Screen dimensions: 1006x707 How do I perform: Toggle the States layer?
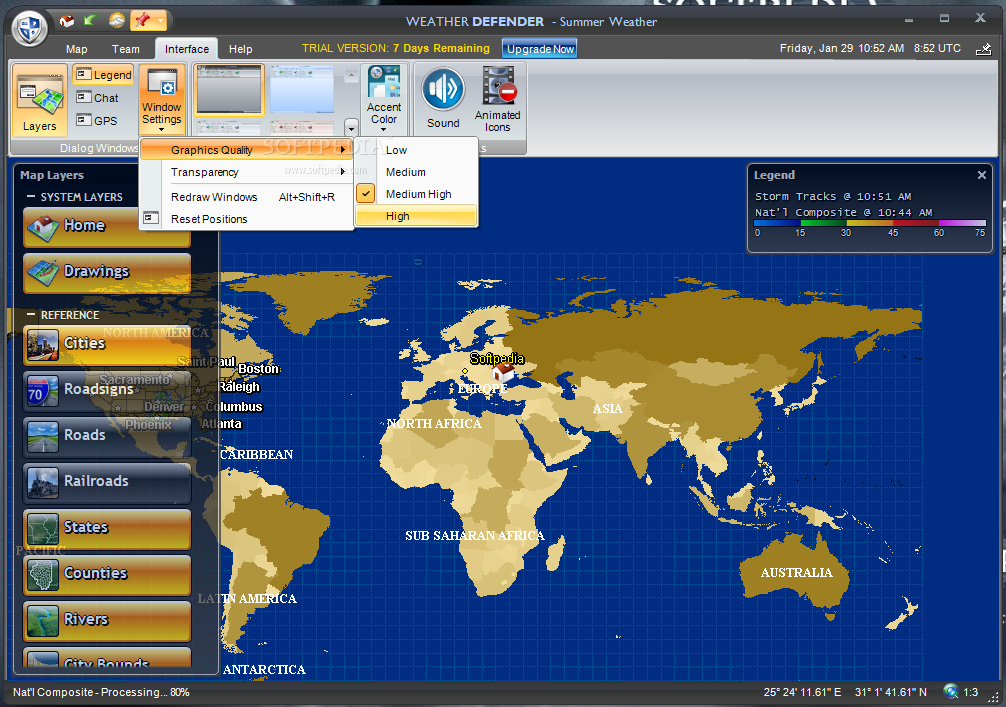(x=107, y=529)
